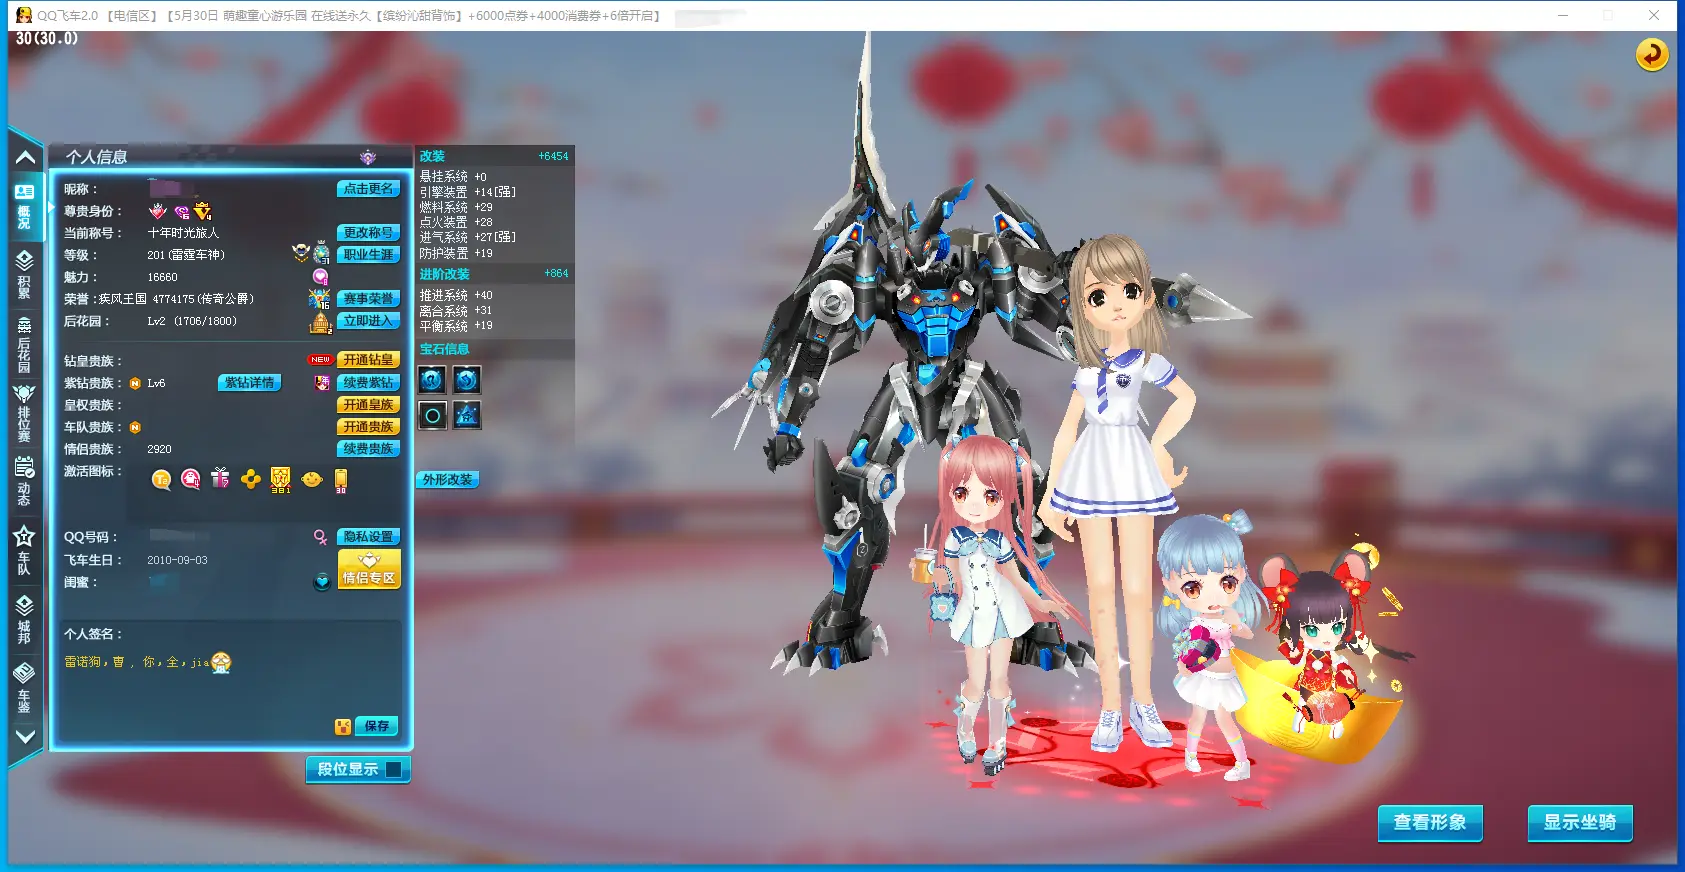This screenshot has width=1685, height=872.
Task: View 紫钻详情 details
Action: point(250,383)
